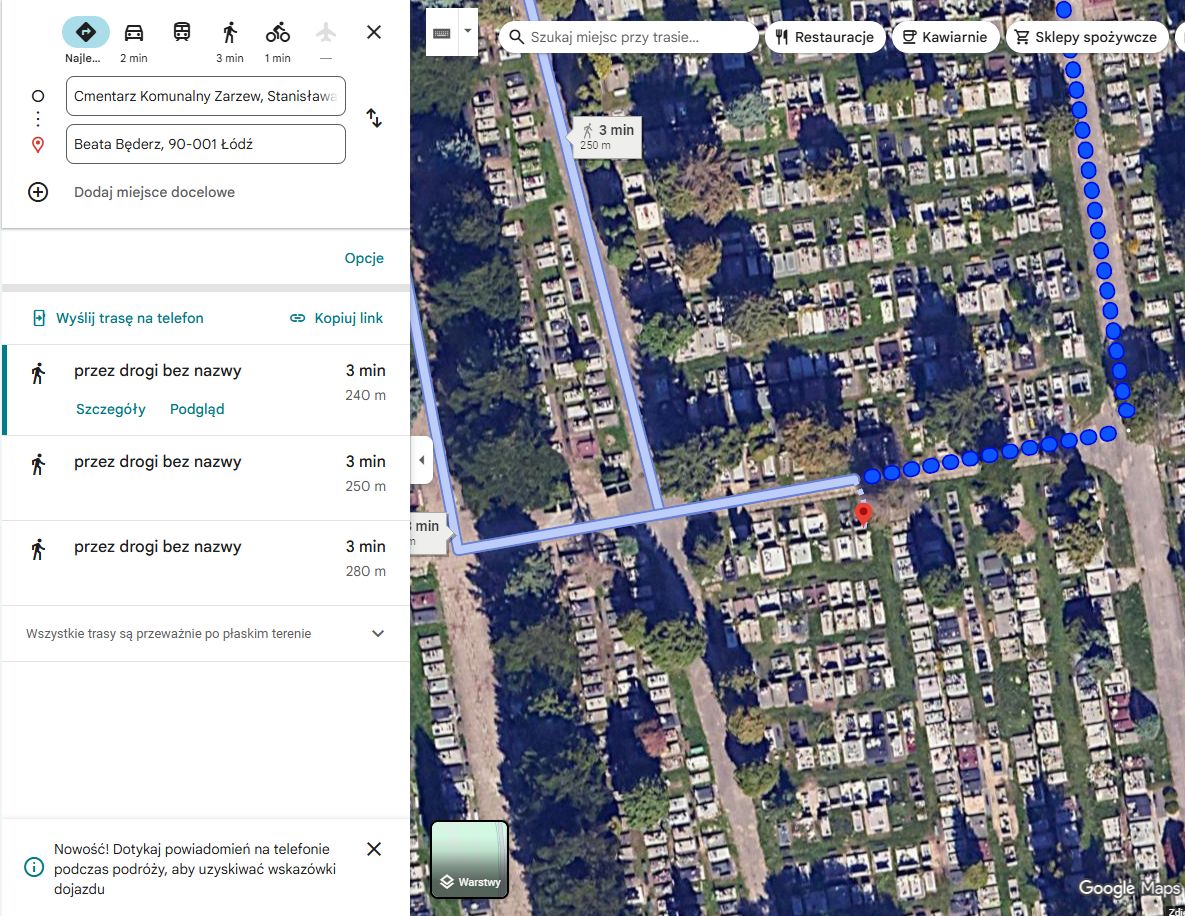The image size is (1185, 916).
Task: Toggle the Warstwy layers thumbnail
Action: [x=469, y=859]
